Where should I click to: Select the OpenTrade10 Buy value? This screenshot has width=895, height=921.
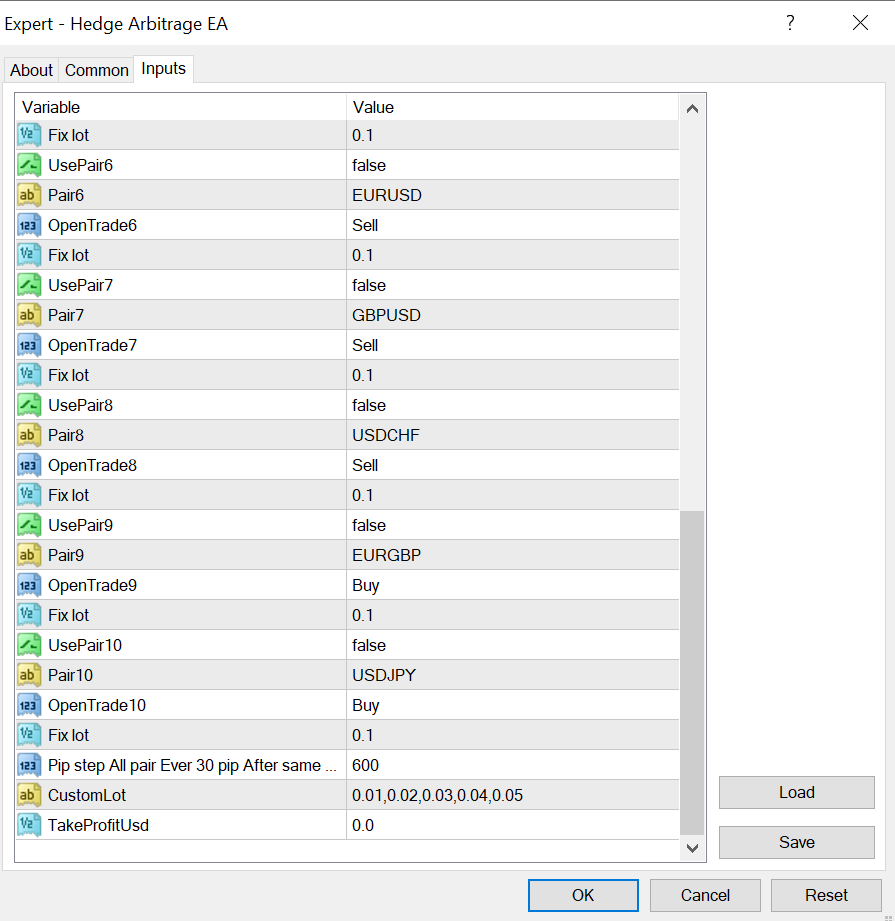coord(512,705)
